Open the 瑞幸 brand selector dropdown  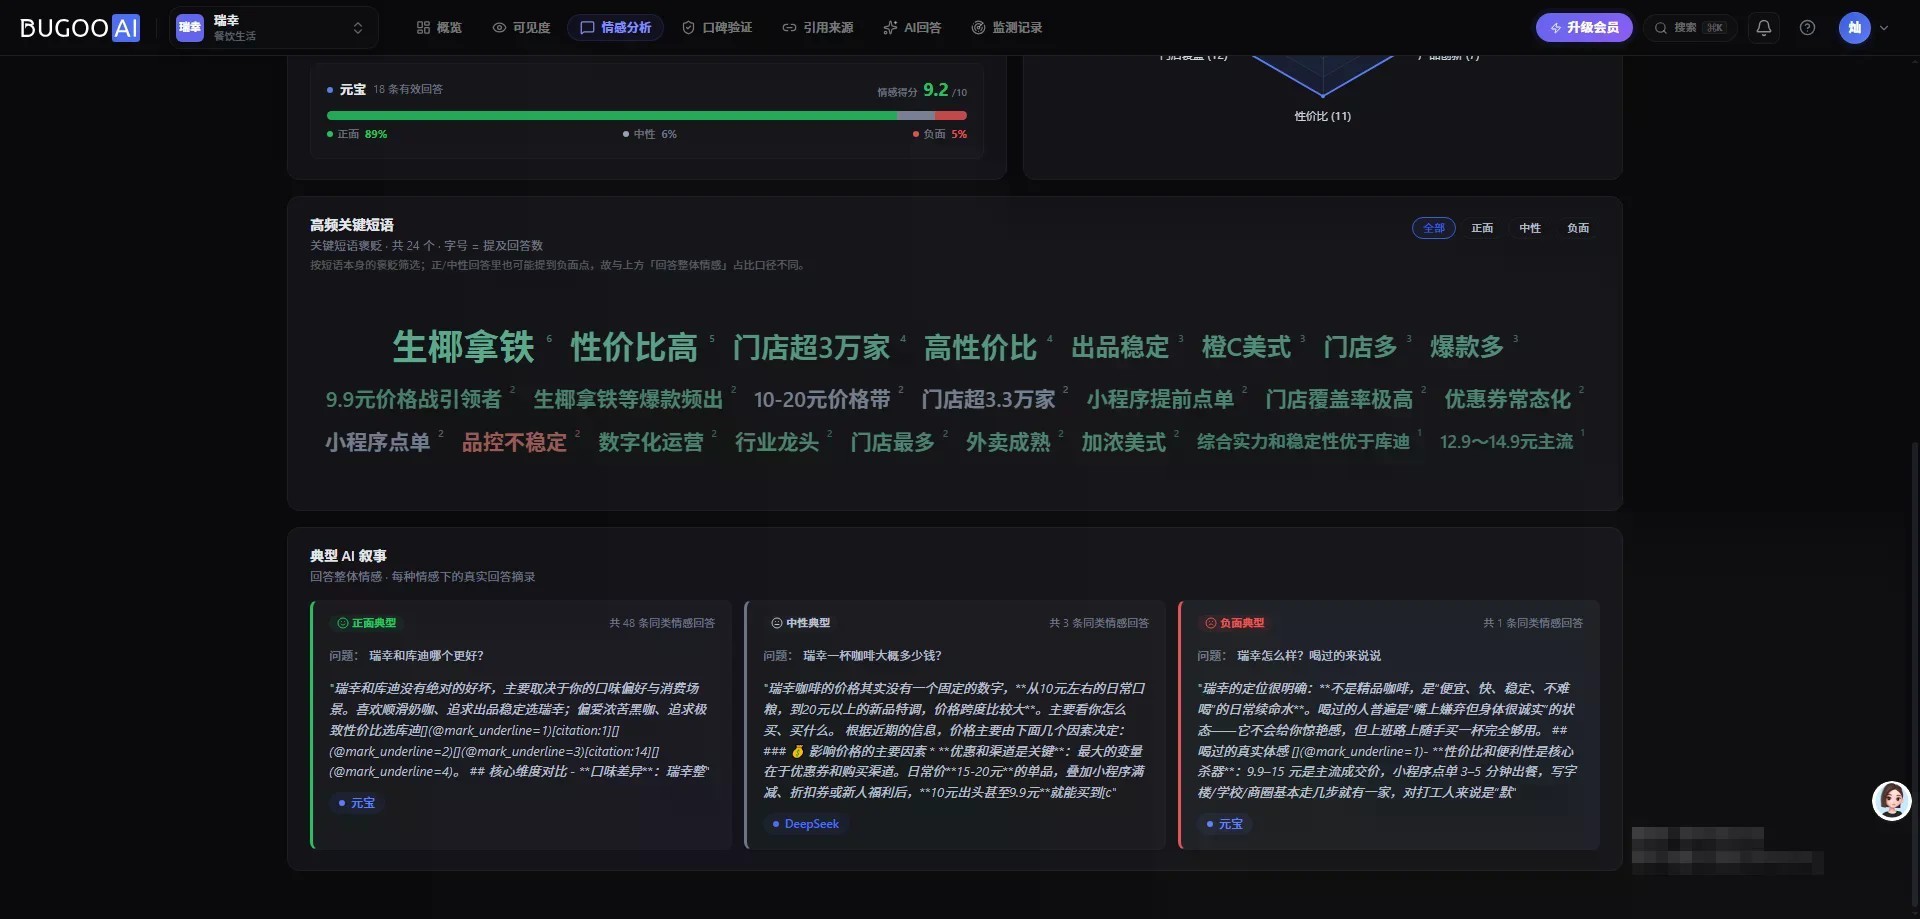[x=273, y=28]
